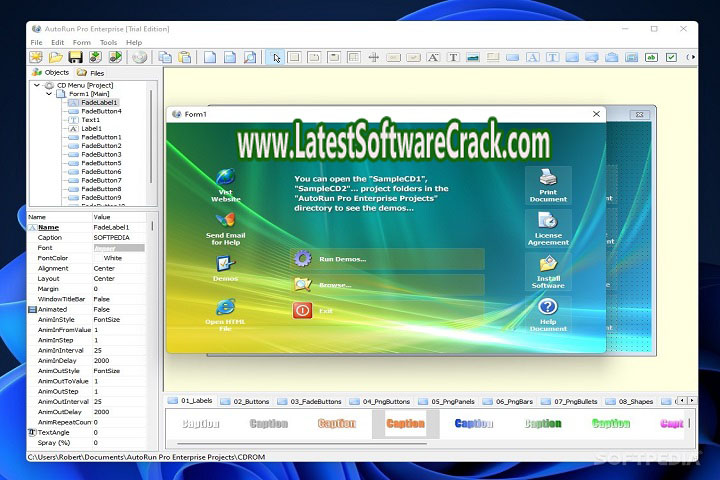Click the Copy toolbar icon

tap(165, 57)
